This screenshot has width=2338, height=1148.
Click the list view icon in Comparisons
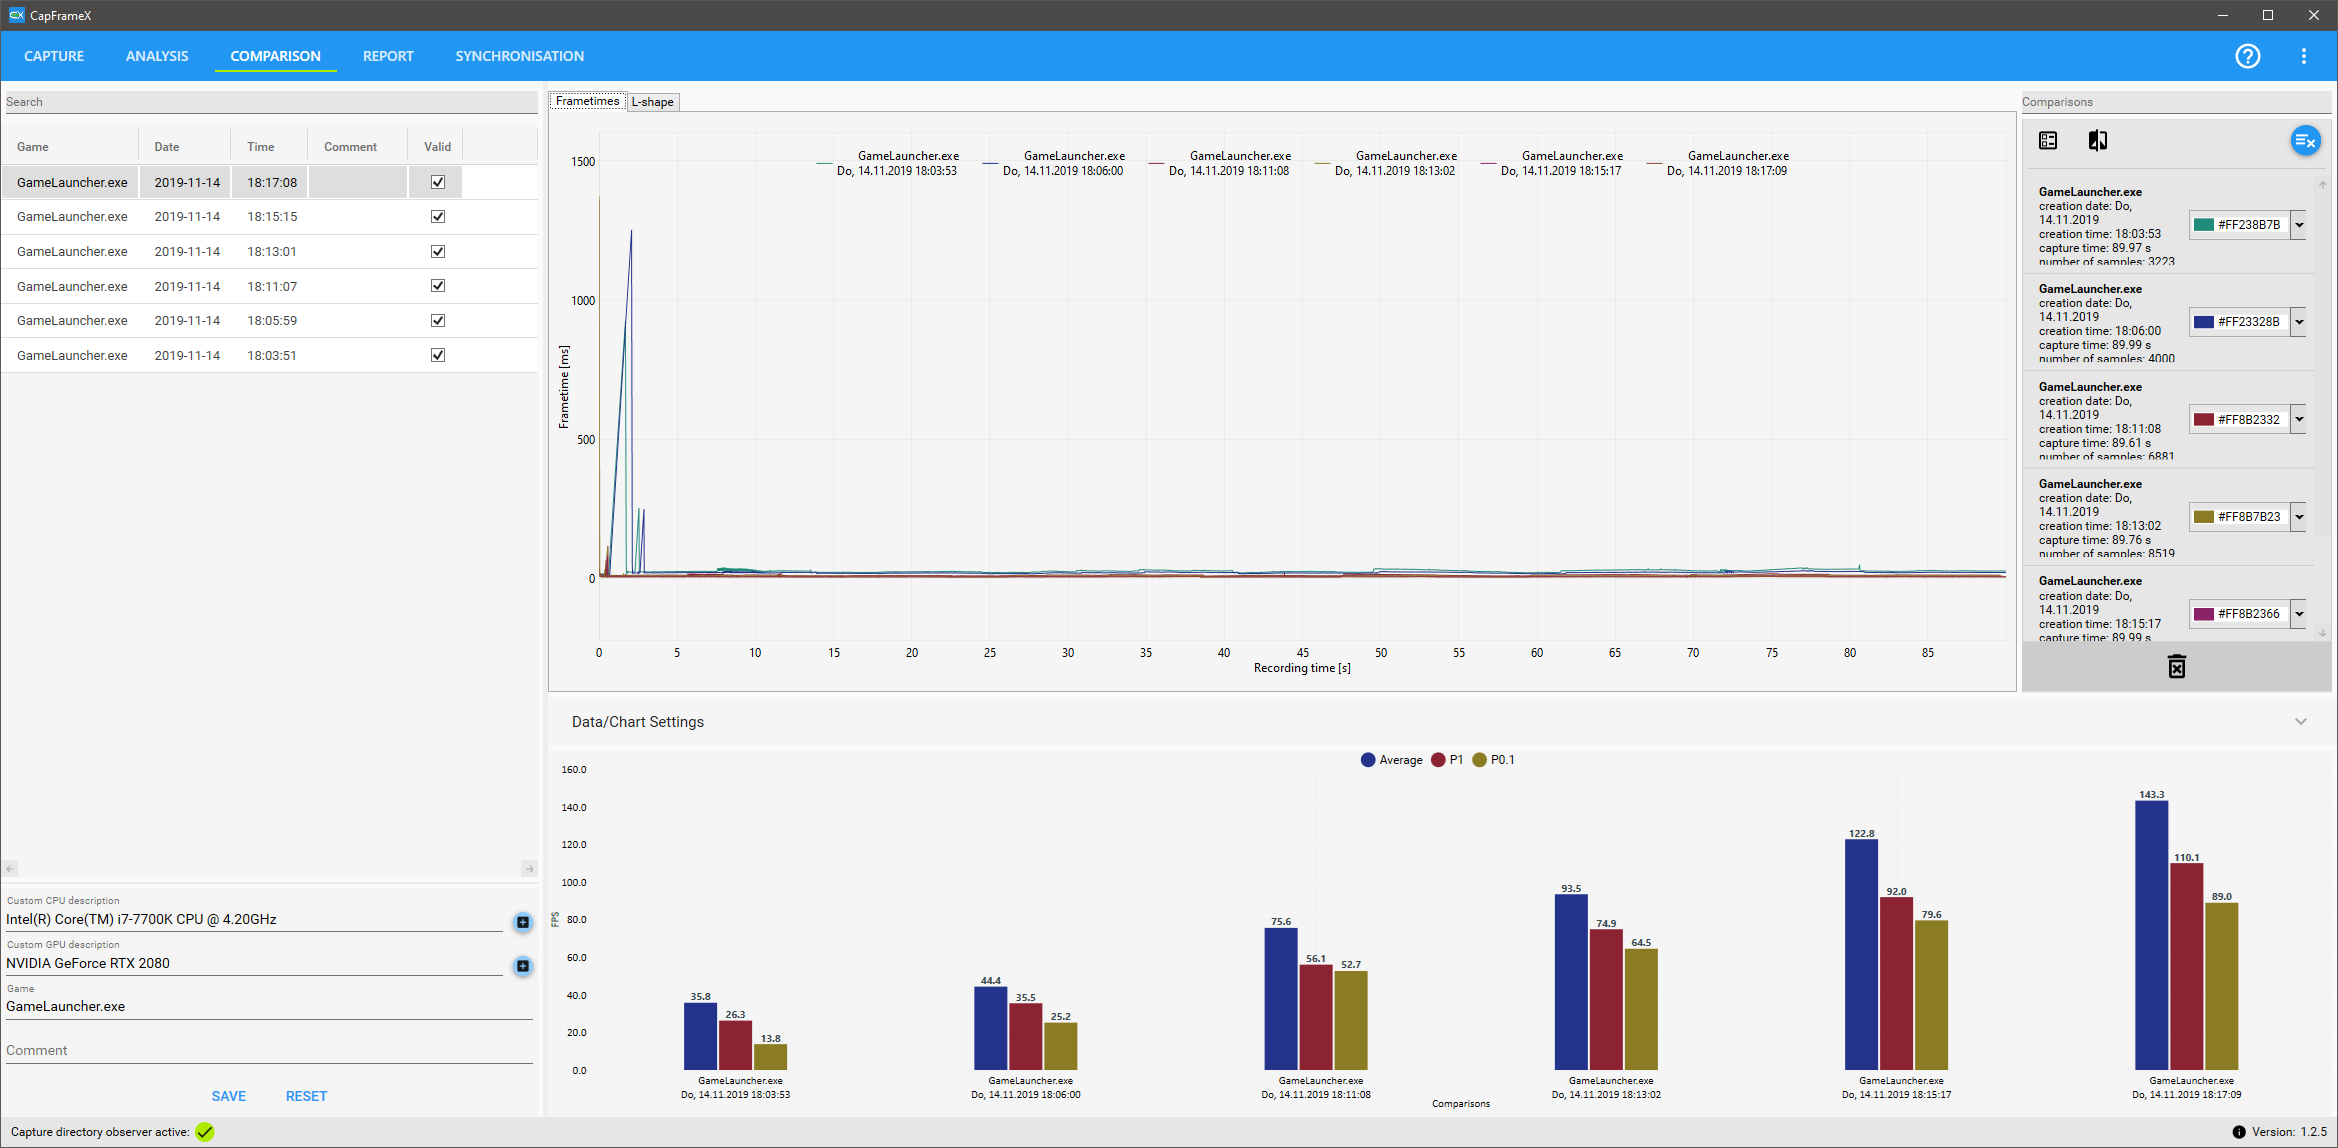pyautogui.click(x=2048, y=141)
